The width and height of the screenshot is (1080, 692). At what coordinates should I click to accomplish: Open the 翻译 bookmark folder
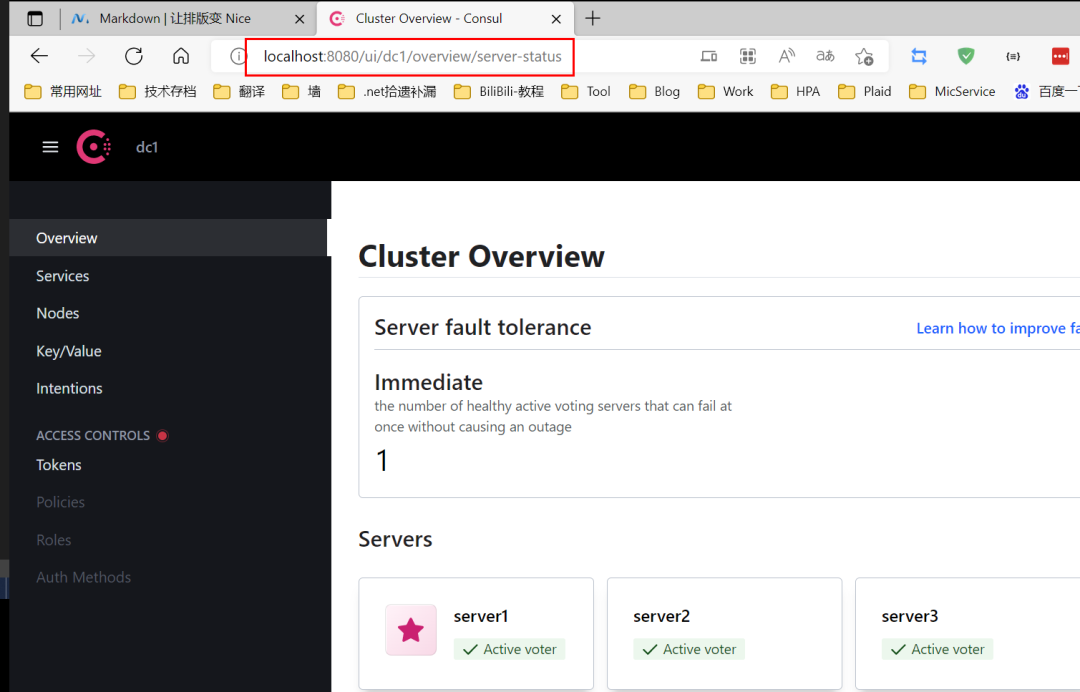(239, 92)
